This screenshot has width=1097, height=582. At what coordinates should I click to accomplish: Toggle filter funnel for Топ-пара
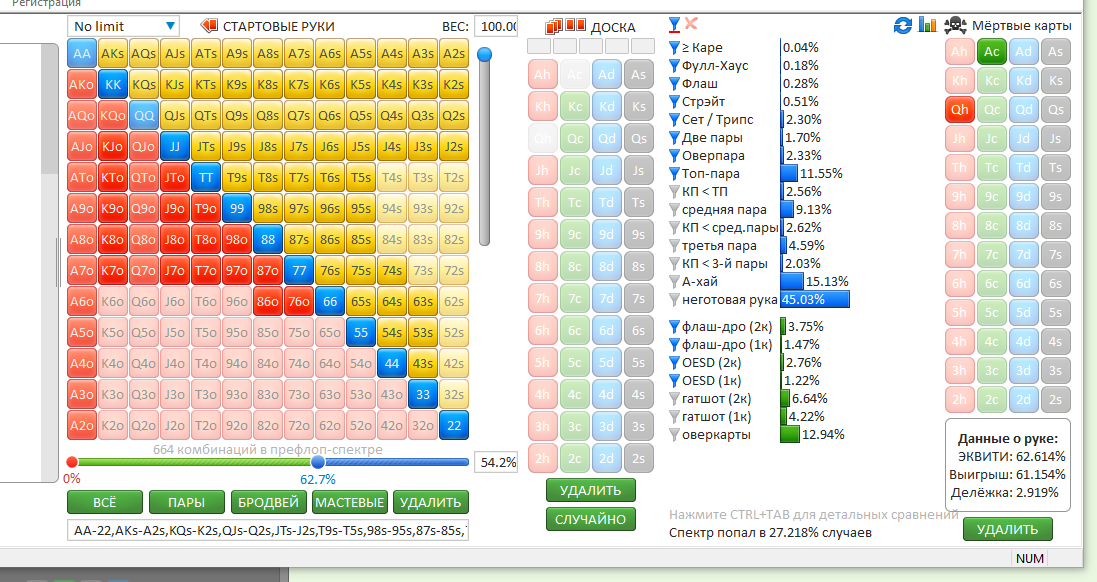[x=674, y=173]
